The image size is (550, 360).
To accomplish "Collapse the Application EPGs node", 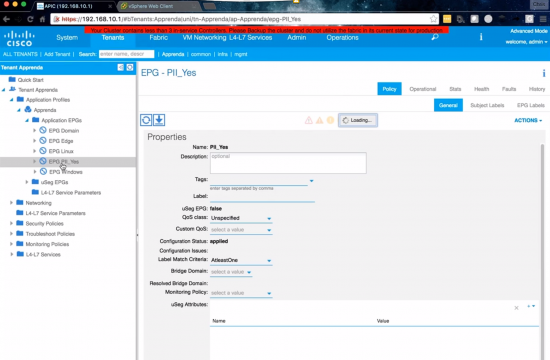I will (27, 120).
